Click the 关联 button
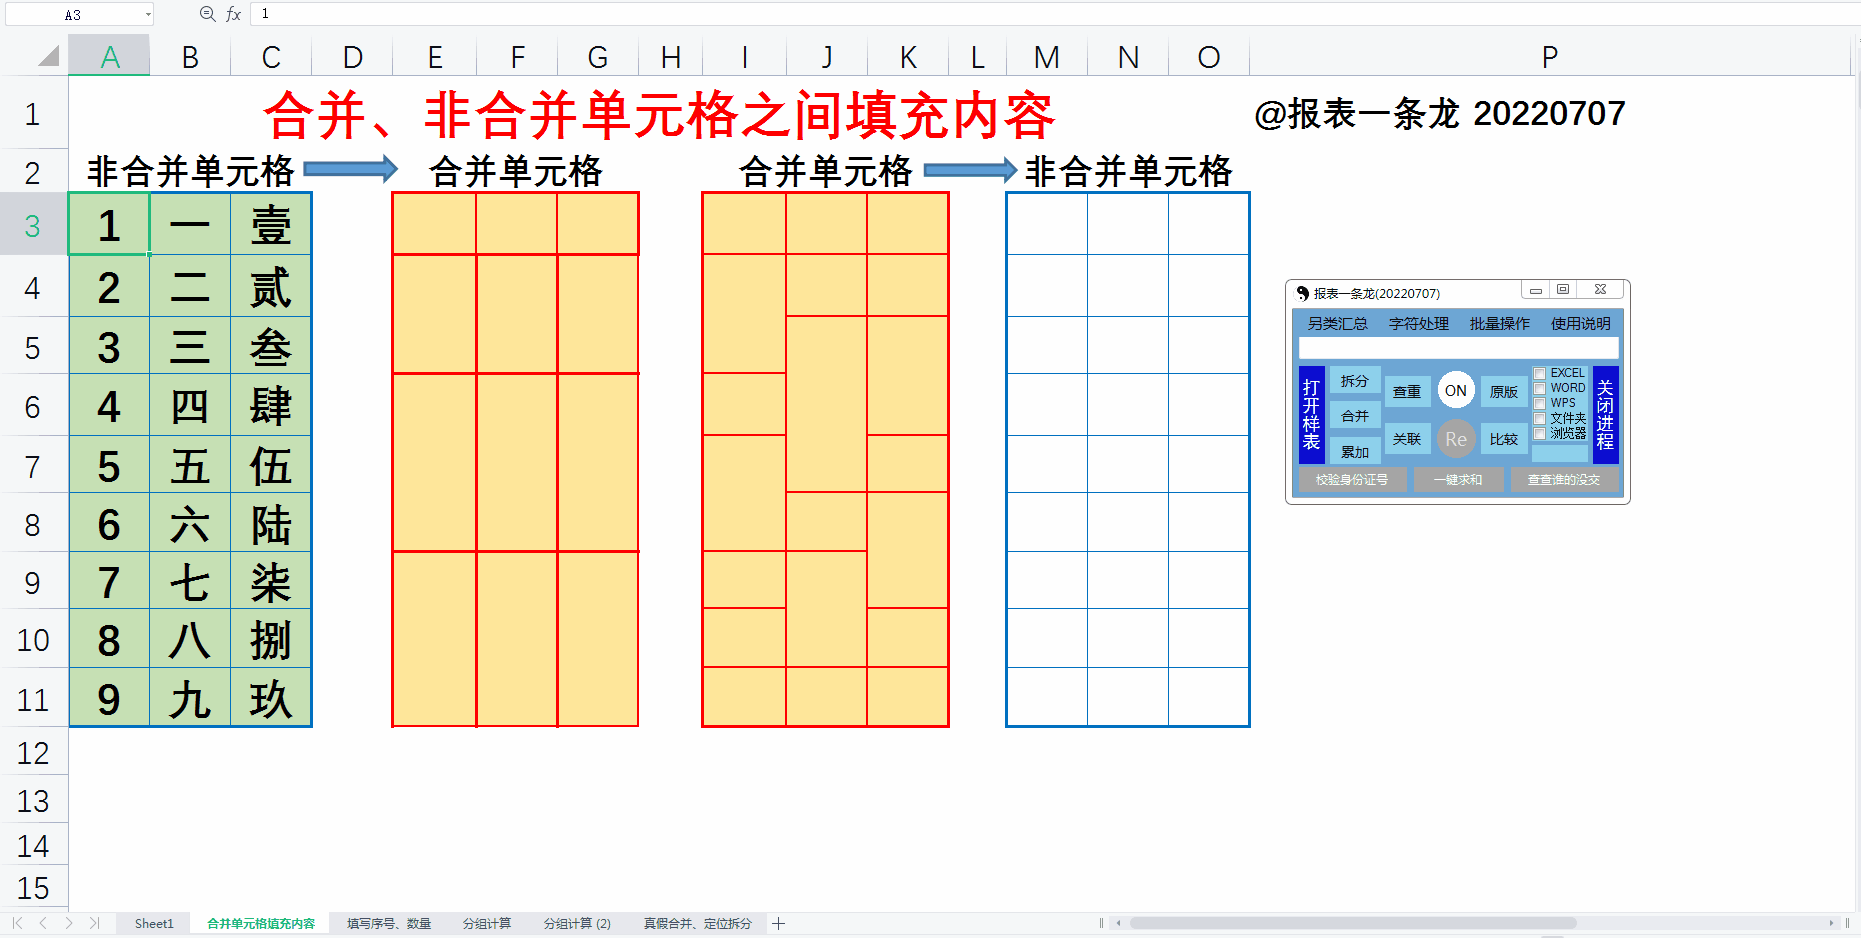1861x938 pixels. (x=1407, y=439)
